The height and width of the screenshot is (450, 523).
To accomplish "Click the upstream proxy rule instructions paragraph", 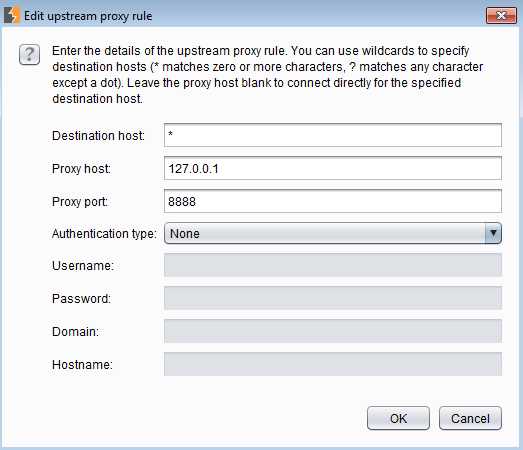I will (x=268, y=75).
